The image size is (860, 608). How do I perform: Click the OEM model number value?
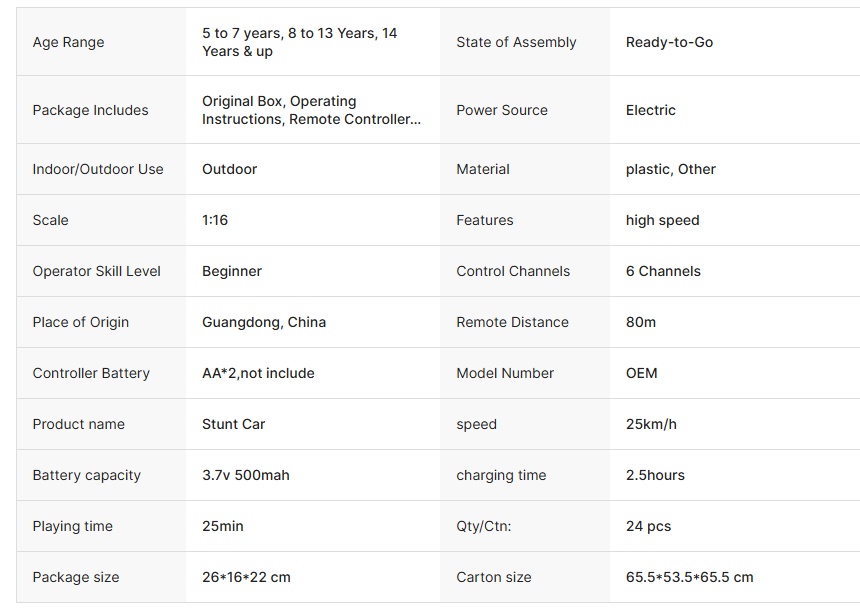(641, 373)
